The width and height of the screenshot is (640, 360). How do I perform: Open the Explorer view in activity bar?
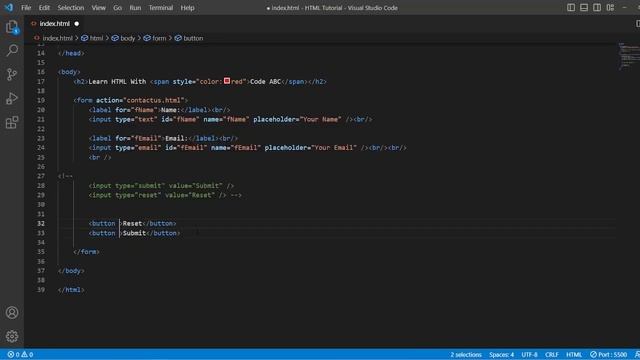coord(12,27)
